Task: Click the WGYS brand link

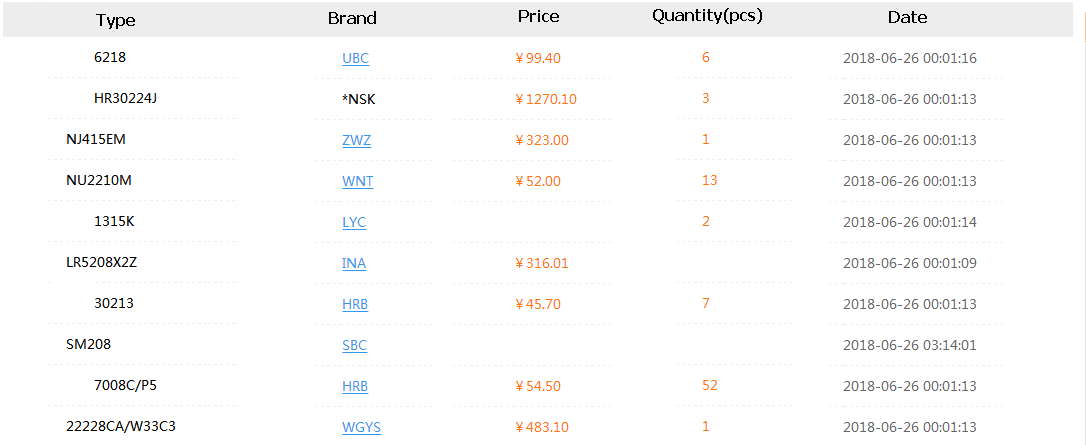Action: pyautogui.click(x=361, y=427)
